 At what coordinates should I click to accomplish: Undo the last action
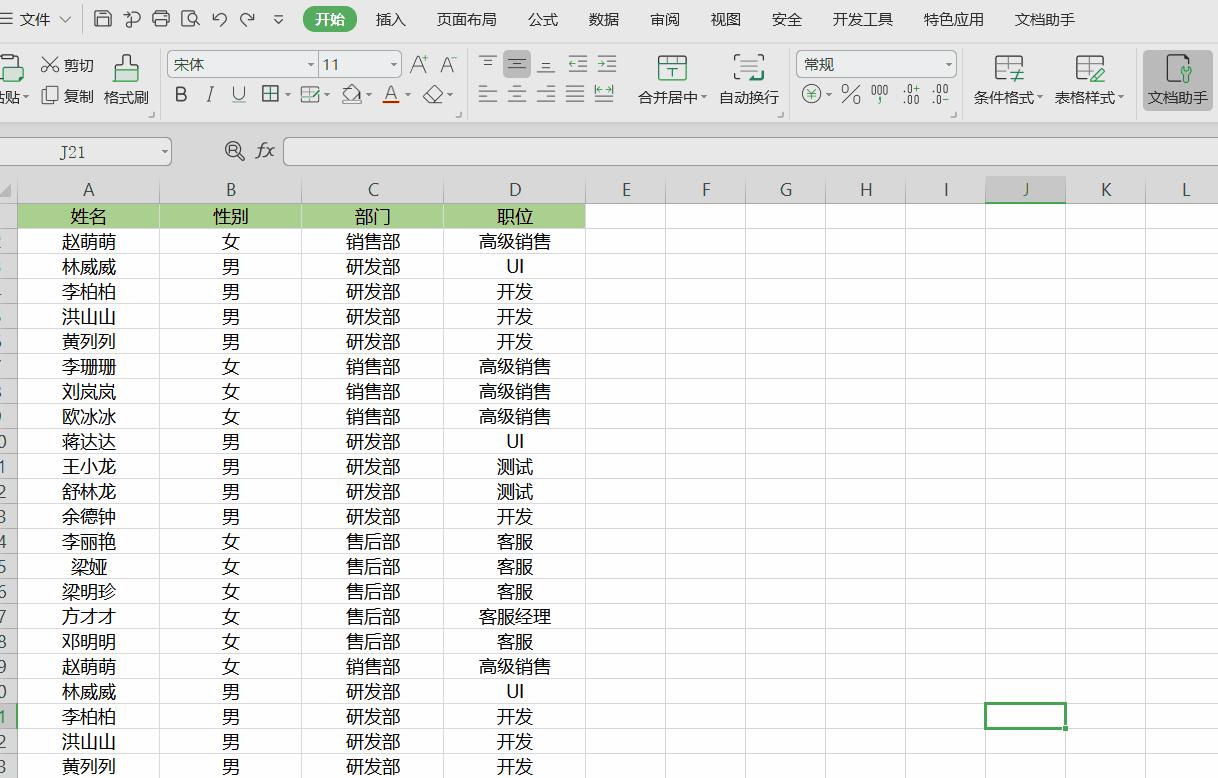[x=220, y=19]
